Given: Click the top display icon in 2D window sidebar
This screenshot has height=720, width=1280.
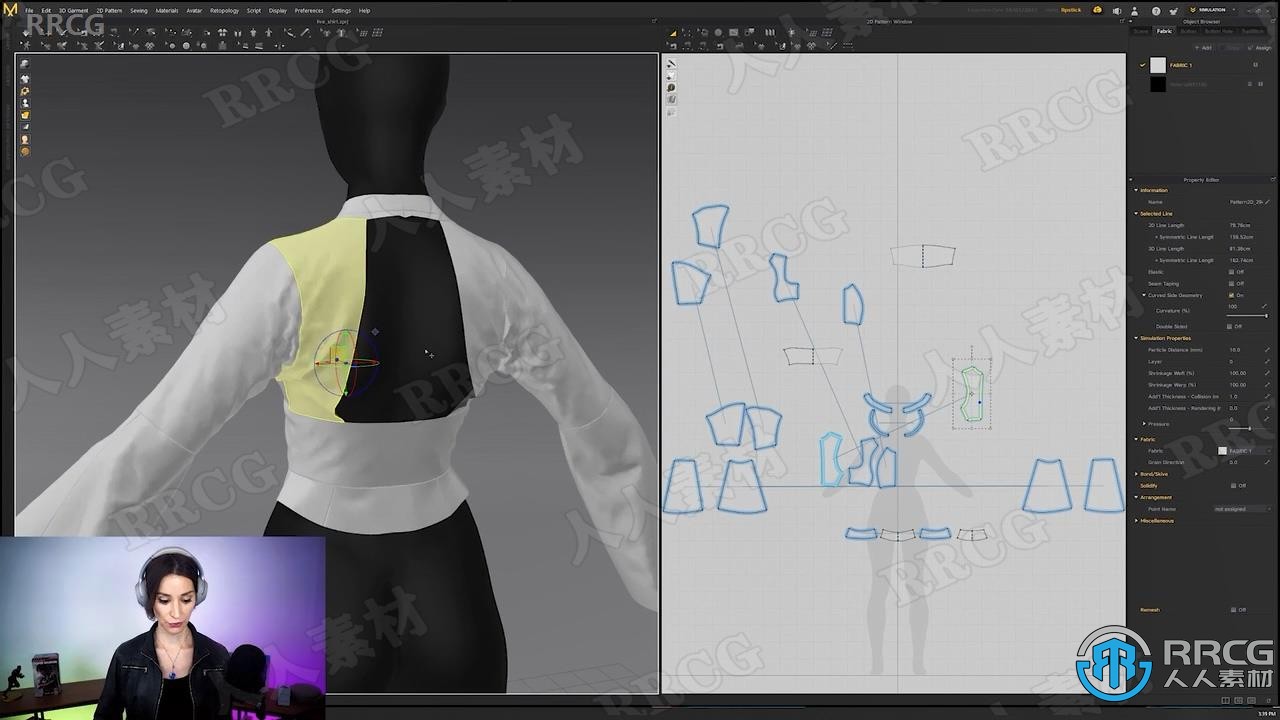Looking at the screenshot, I should [x=671, y=64].
